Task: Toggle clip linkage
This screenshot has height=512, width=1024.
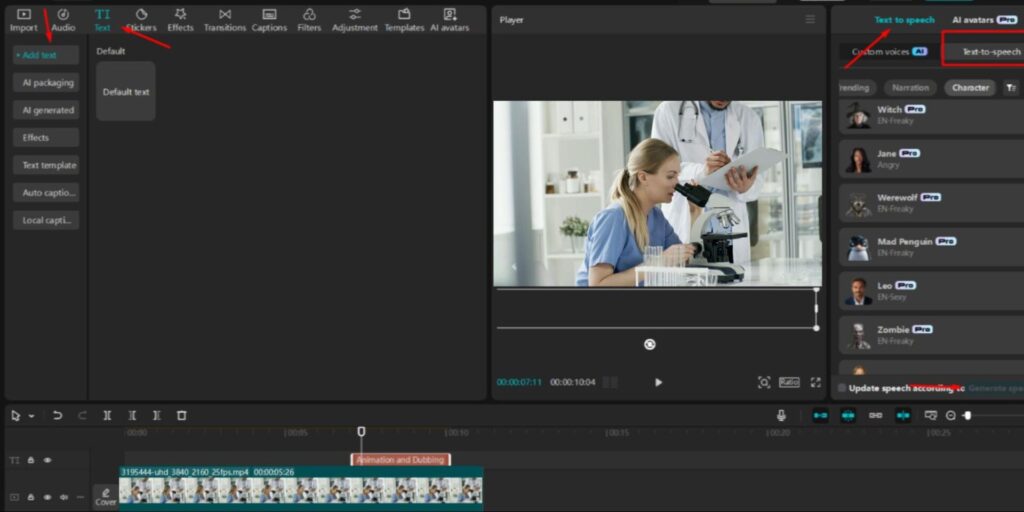Action: [x=876, y=415]
